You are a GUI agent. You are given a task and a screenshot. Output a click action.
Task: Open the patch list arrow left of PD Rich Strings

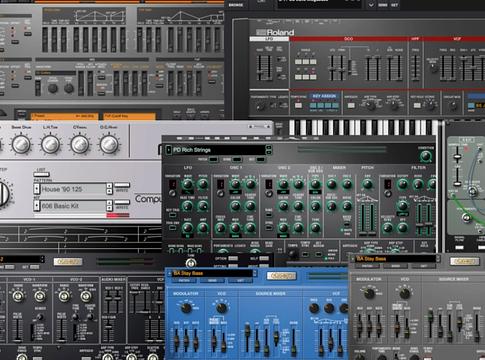[x=169, y=150]
